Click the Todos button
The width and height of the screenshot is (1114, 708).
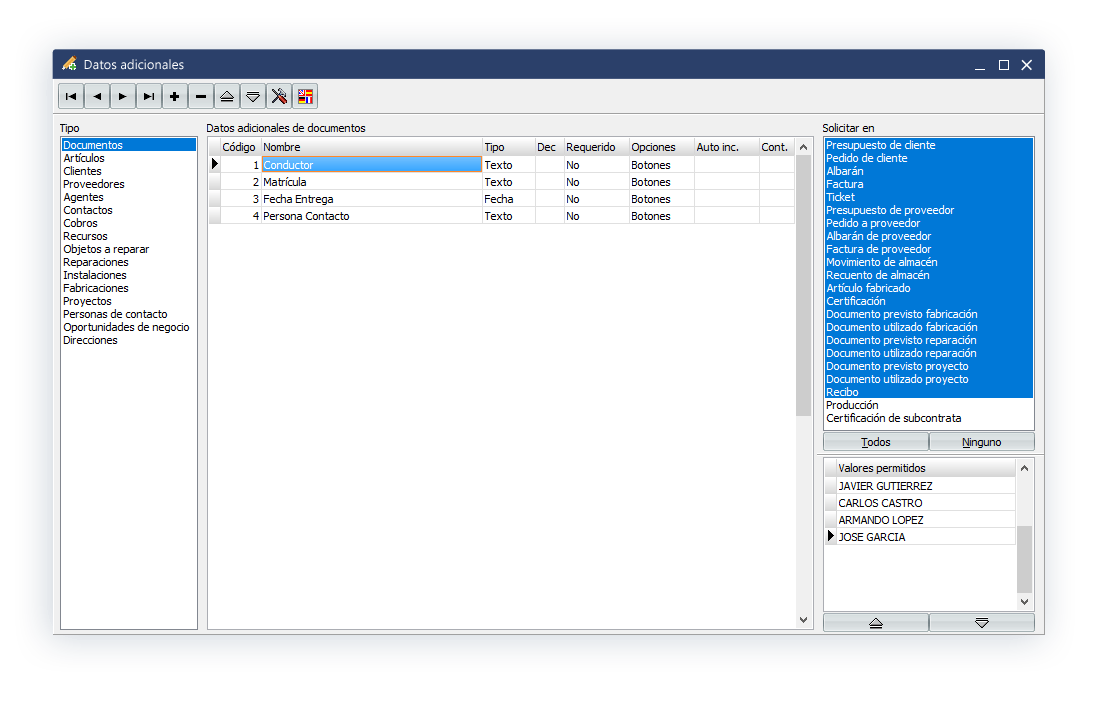click(875, 442)
